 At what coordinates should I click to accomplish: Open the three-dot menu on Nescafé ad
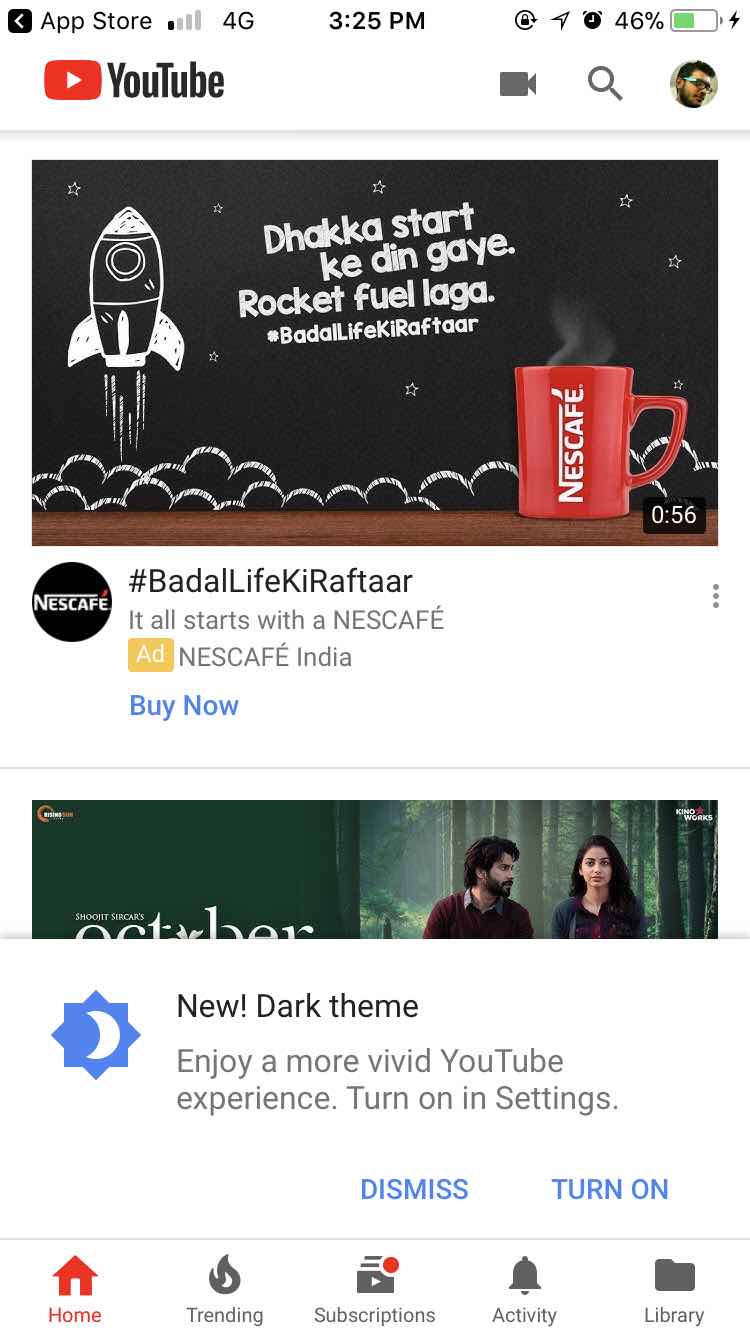[716, 597]
